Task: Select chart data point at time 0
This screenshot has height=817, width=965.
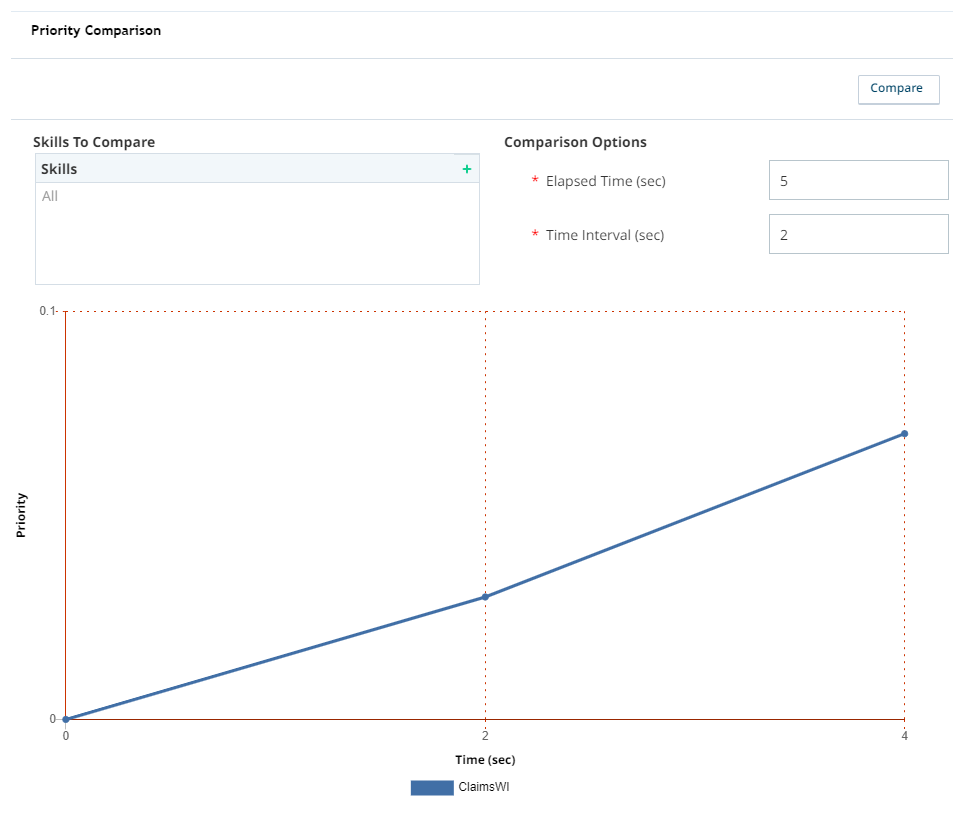Action: tap(66, 719)
